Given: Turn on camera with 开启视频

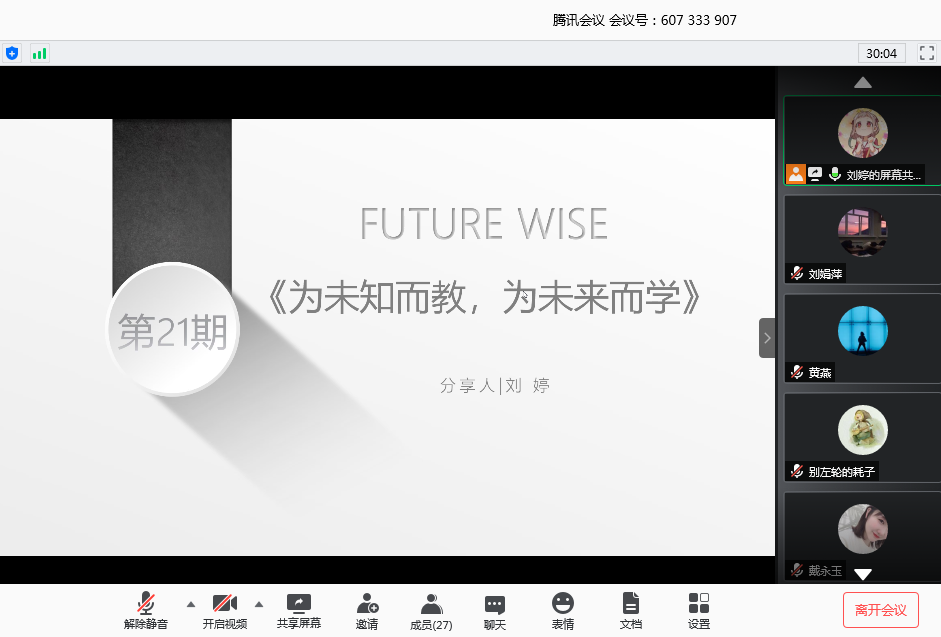Looking at the screenshot, I should point(224,610).
